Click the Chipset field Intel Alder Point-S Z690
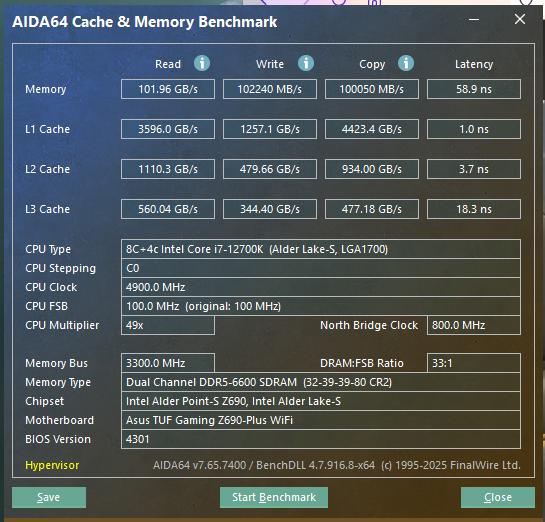The height and width of the screenshot is (522, 545). click(321, 401)
